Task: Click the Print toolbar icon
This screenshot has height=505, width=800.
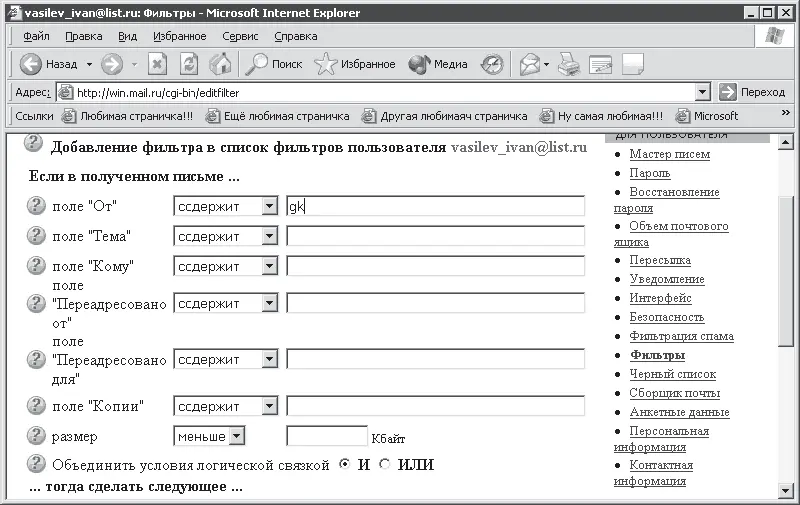Action: tap(568, 64)
